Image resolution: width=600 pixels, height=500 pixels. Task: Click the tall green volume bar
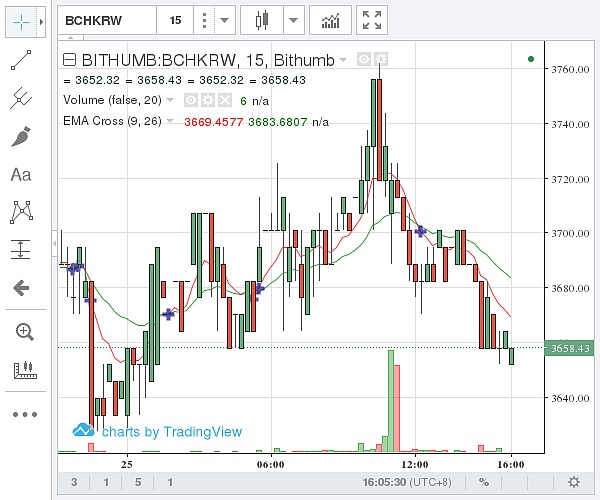coord(391,401)
